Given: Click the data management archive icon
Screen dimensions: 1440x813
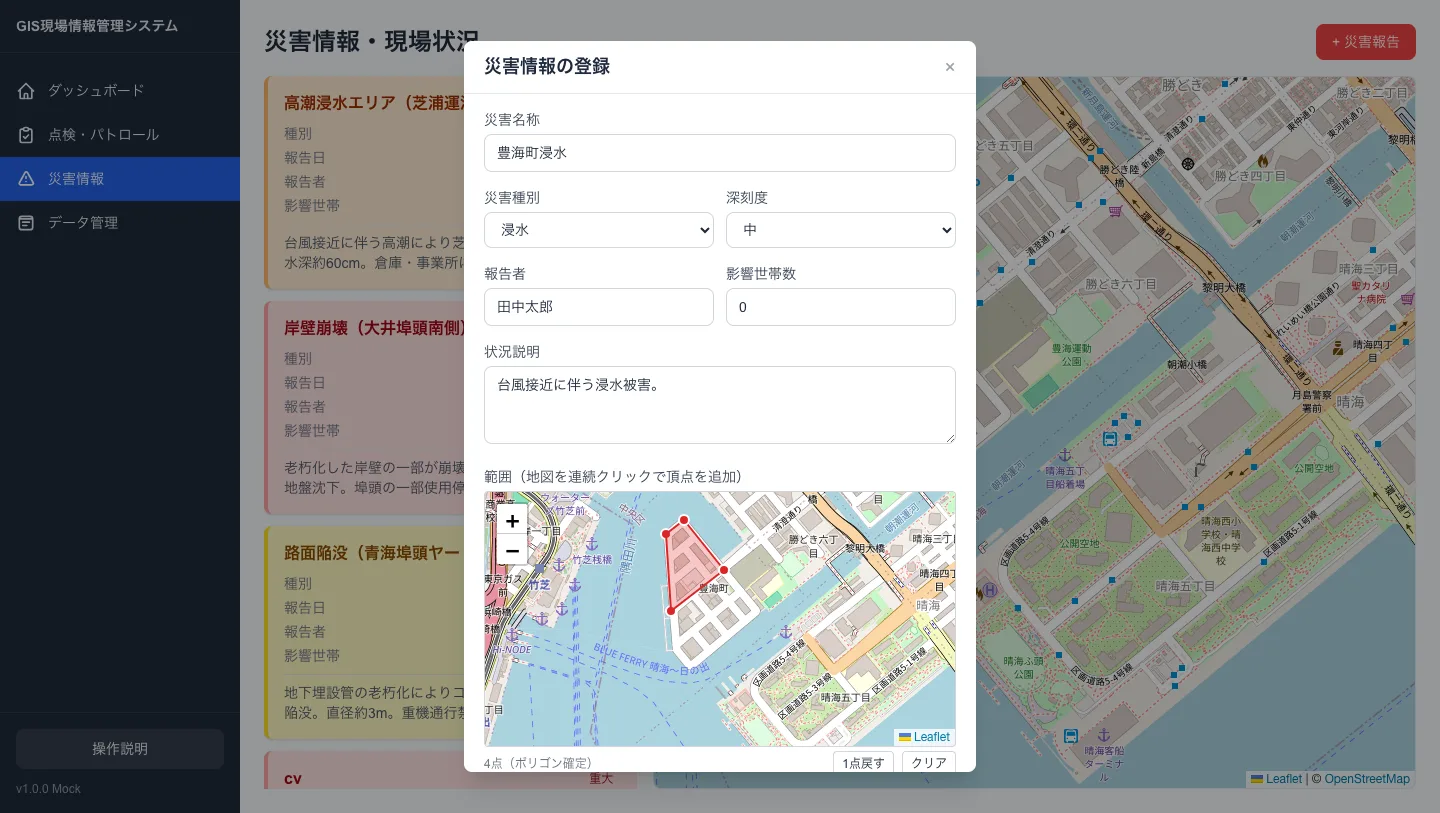Looking at the screenshot, I should coord(26,223).
